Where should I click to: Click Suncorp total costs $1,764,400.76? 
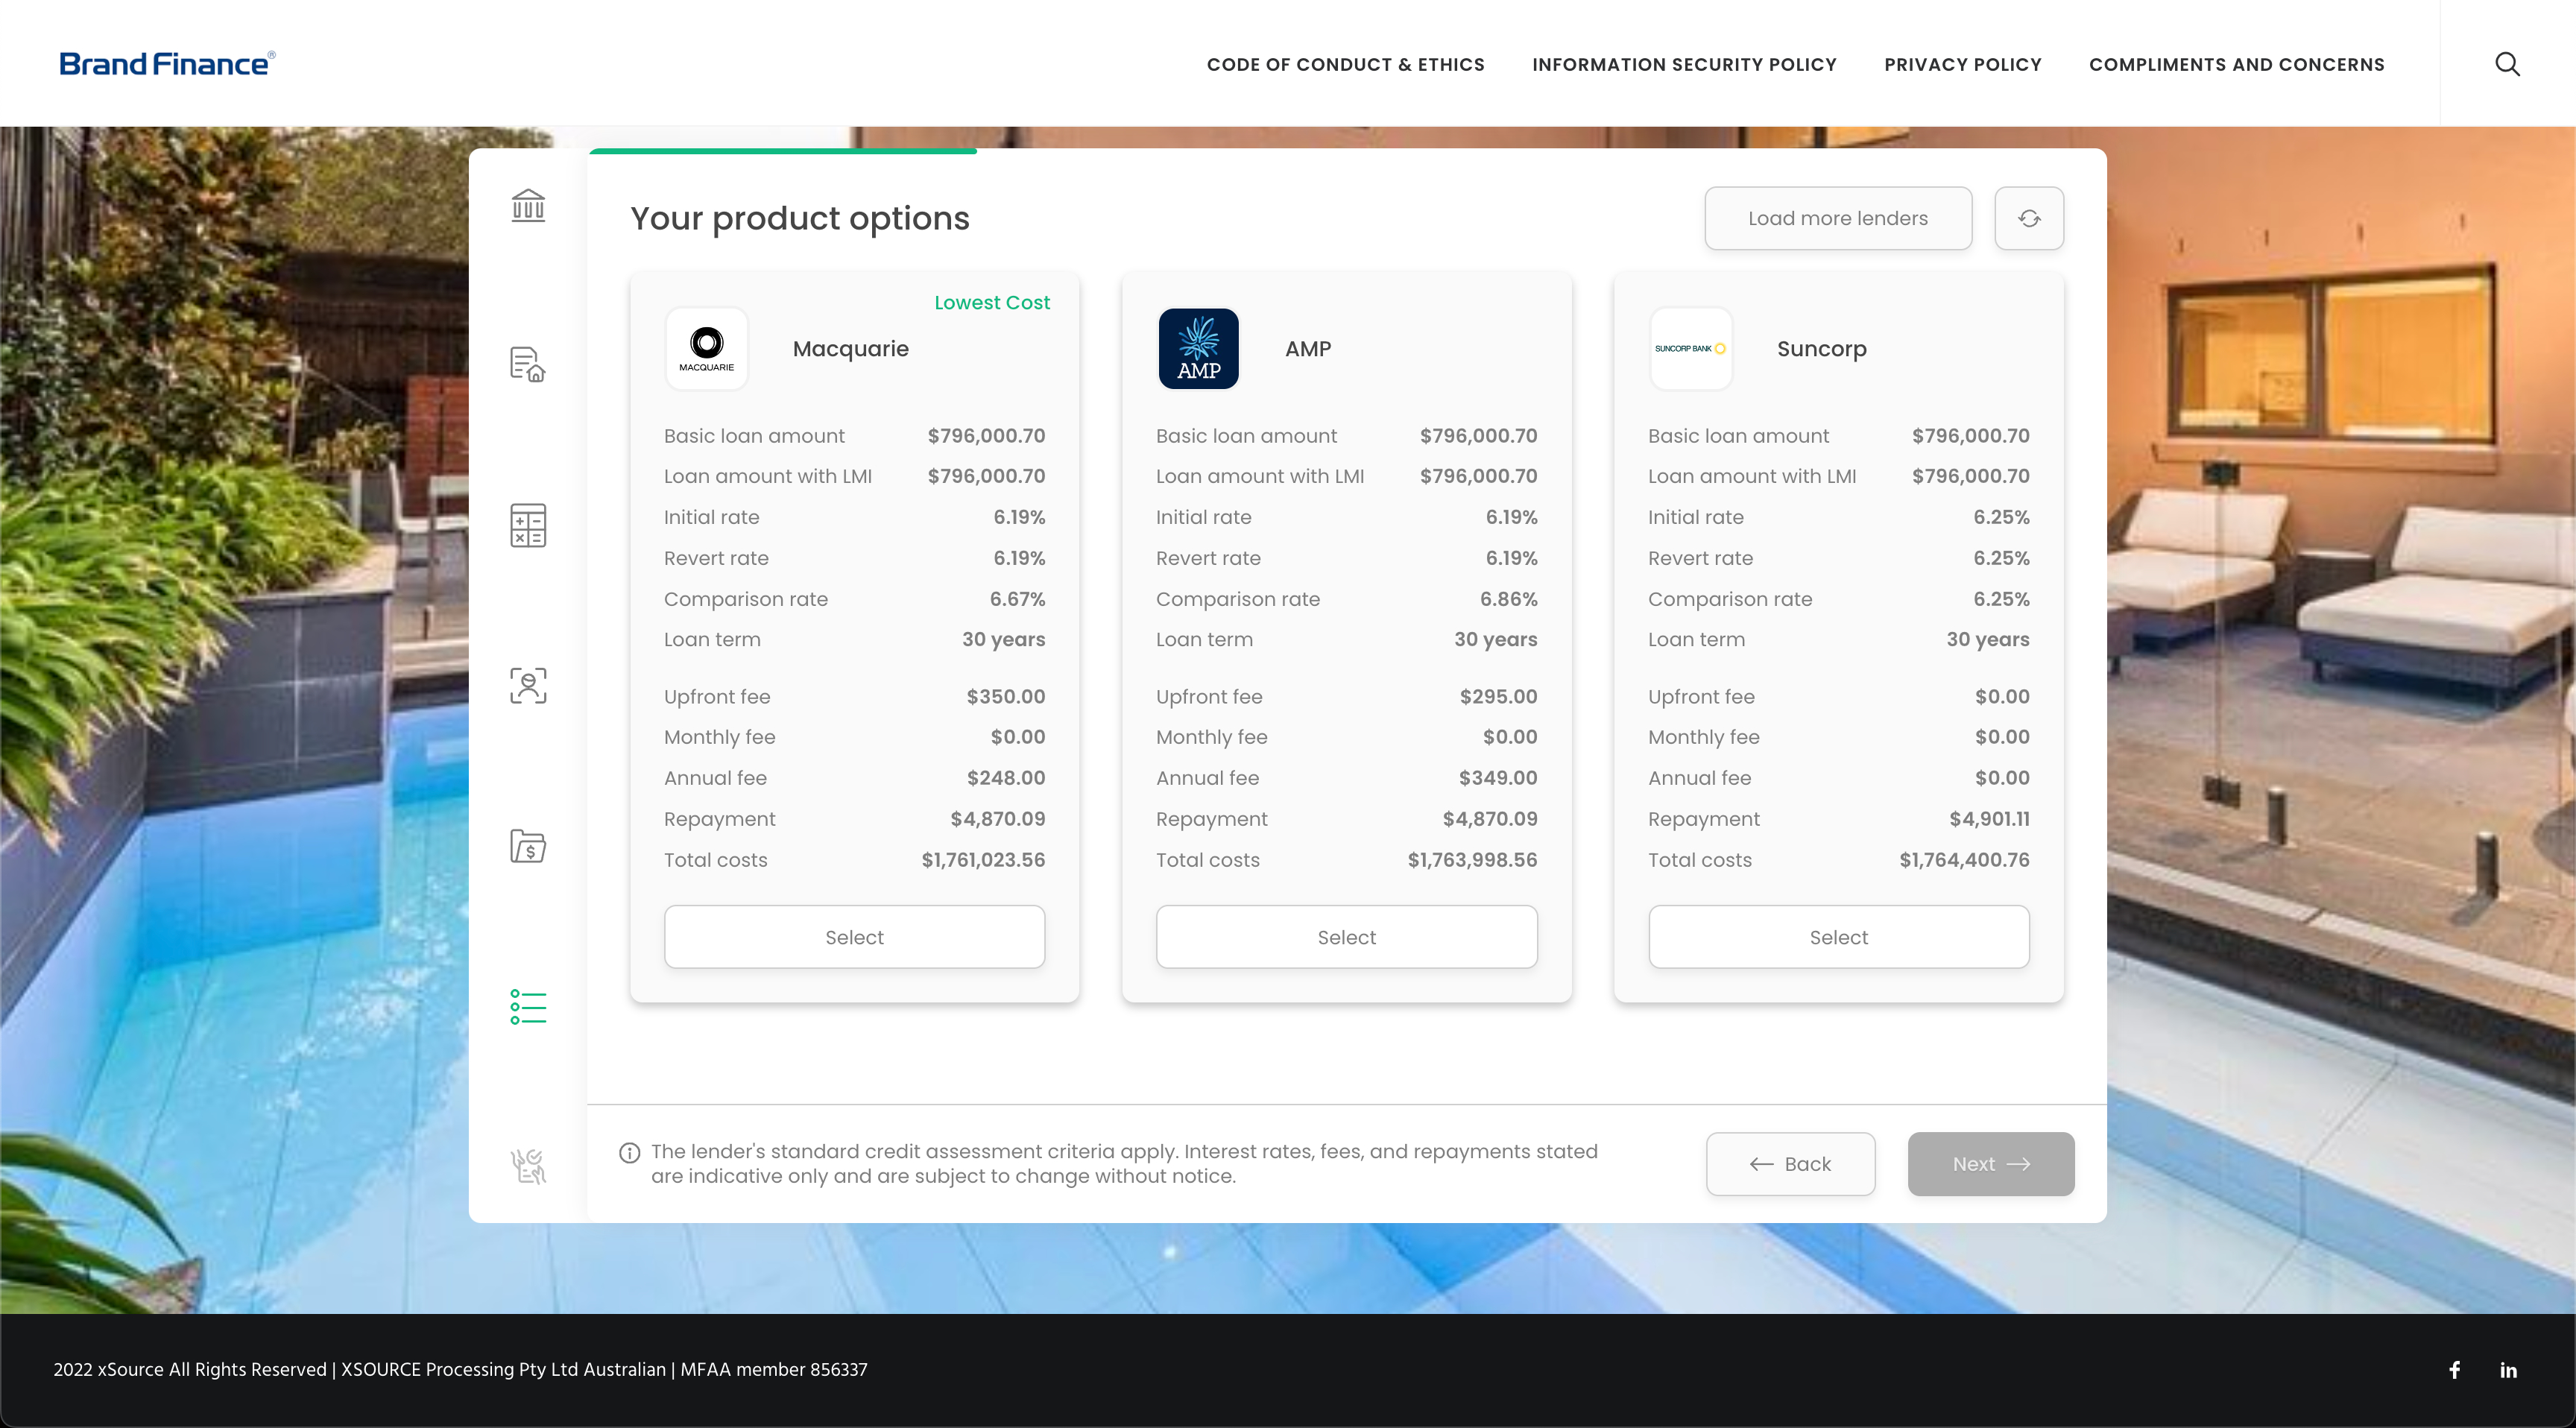1964,860
